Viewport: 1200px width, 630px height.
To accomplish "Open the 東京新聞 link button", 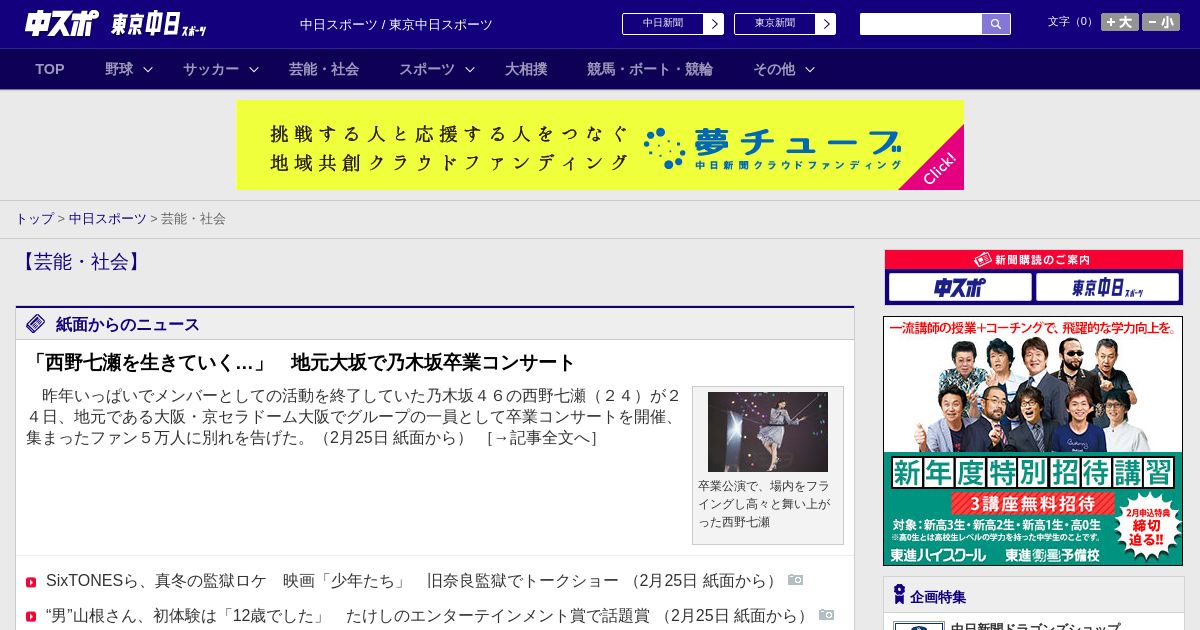I will [x=775, y=24].
